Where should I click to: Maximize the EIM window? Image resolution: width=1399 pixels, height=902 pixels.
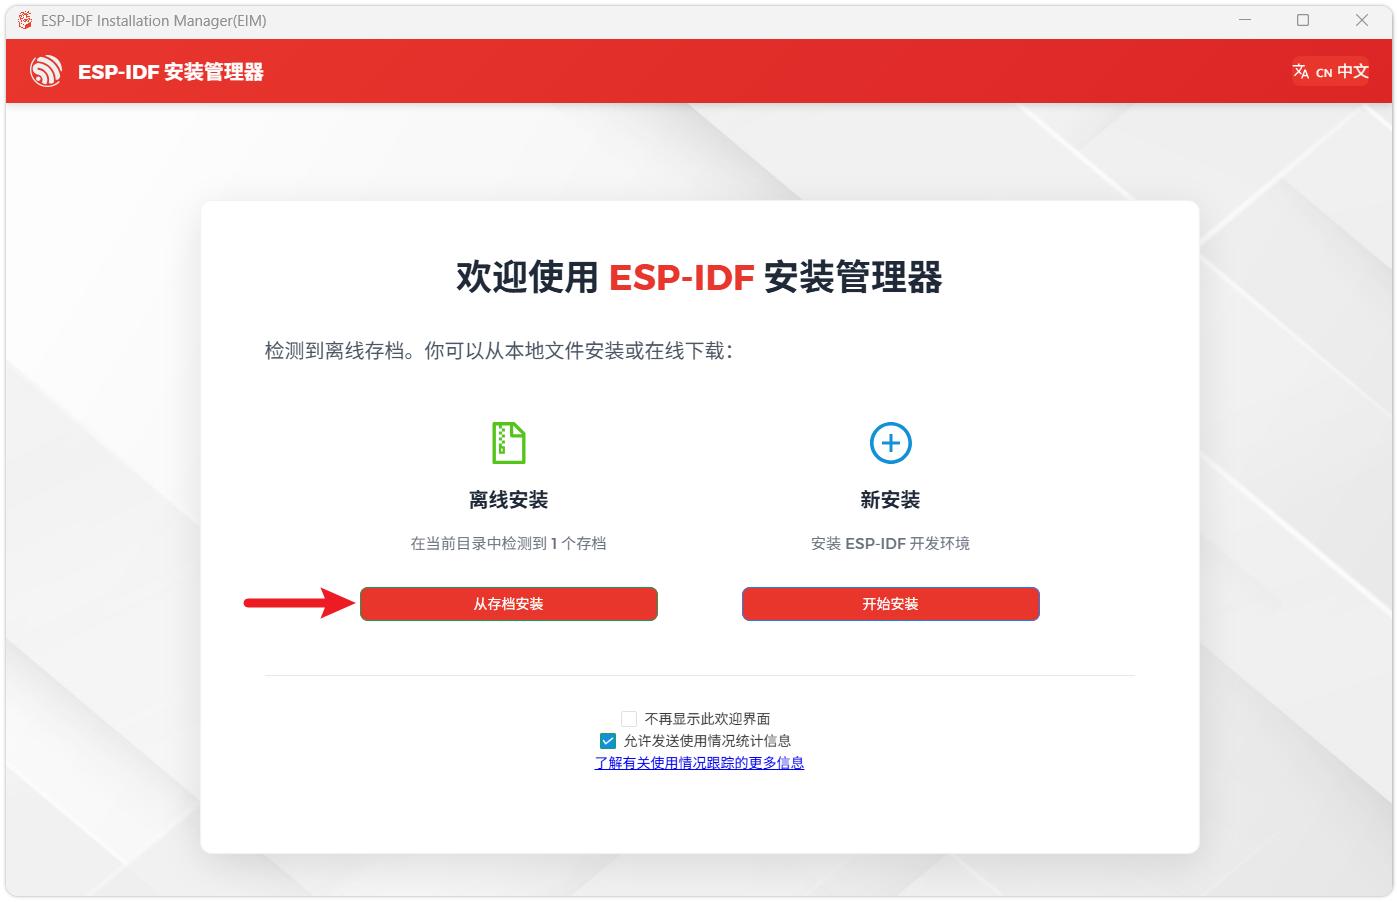(1303, 20)
